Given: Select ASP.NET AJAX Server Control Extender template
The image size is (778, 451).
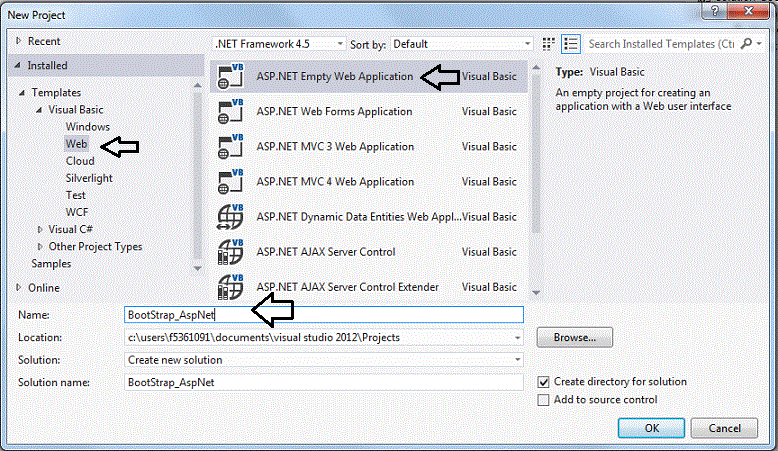Looking at the screenshot, I should pos(369,287).
